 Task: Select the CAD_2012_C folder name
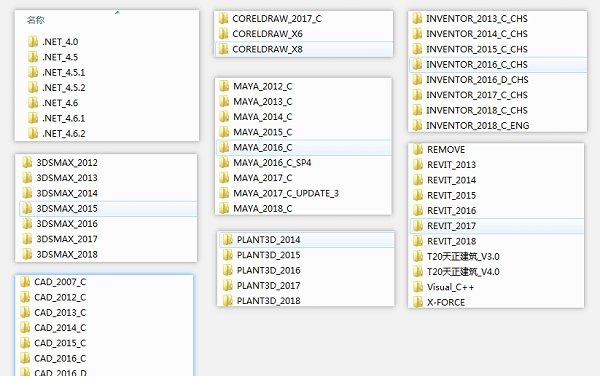pos(60,297)
